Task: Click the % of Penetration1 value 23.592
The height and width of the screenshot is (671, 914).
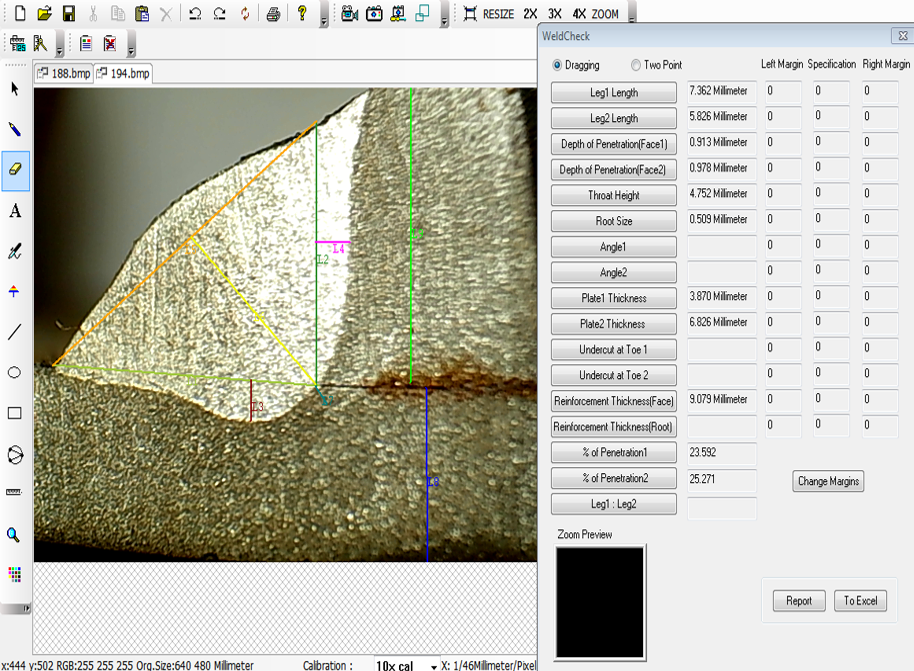Action: click(722, 452)
